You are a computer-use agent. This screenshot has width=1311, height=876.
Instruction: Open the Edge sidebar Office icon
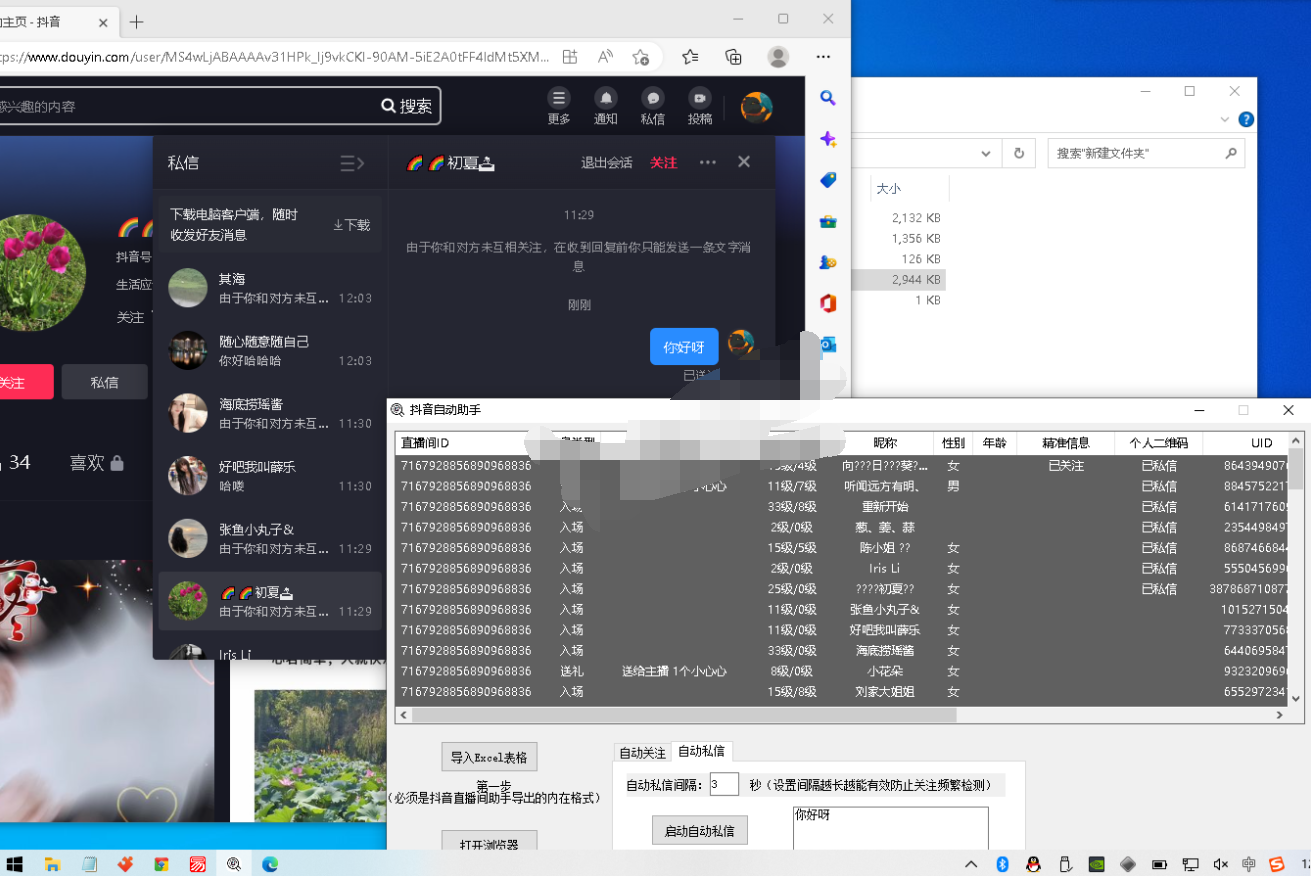coord(828,303)
